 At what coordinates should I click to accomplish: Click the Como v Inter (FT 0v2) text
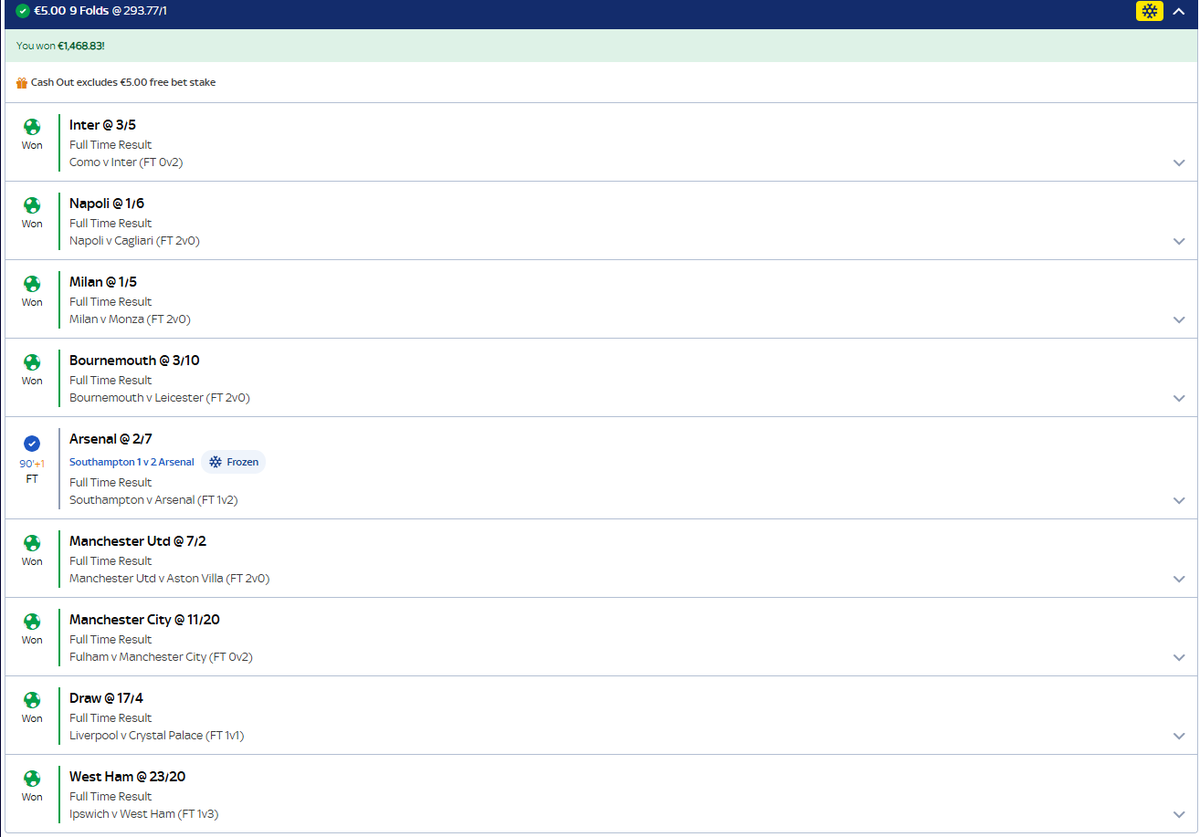click(126, 162)
